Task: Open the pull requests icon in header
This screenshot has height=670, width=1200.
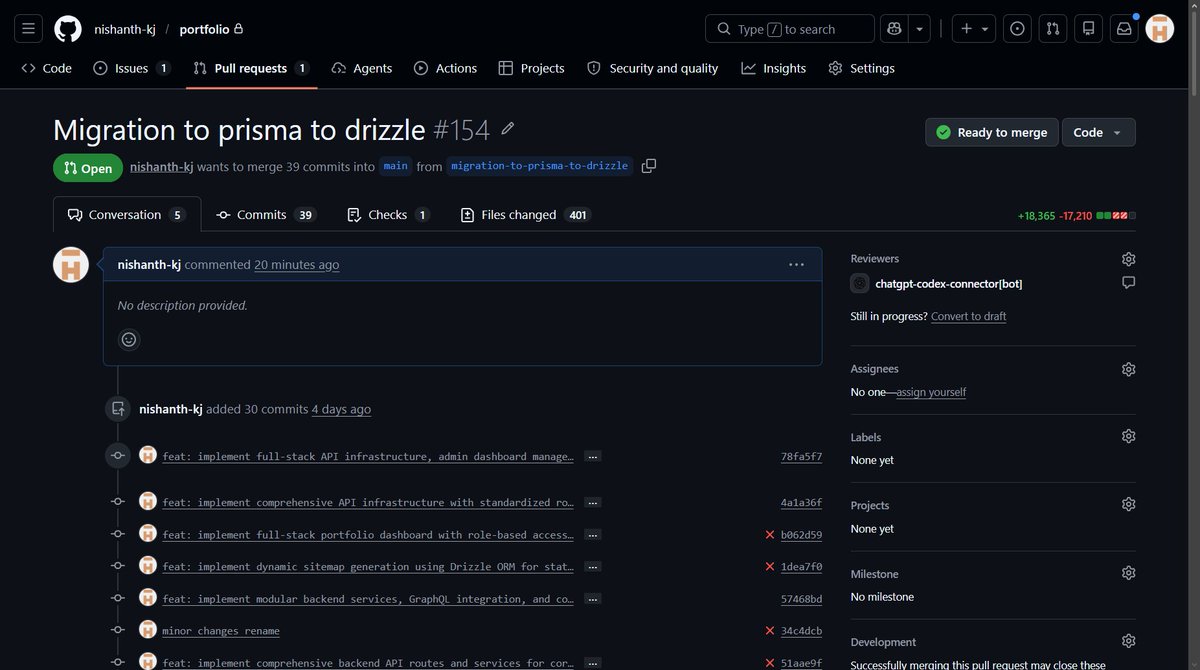Action: 1053,29
